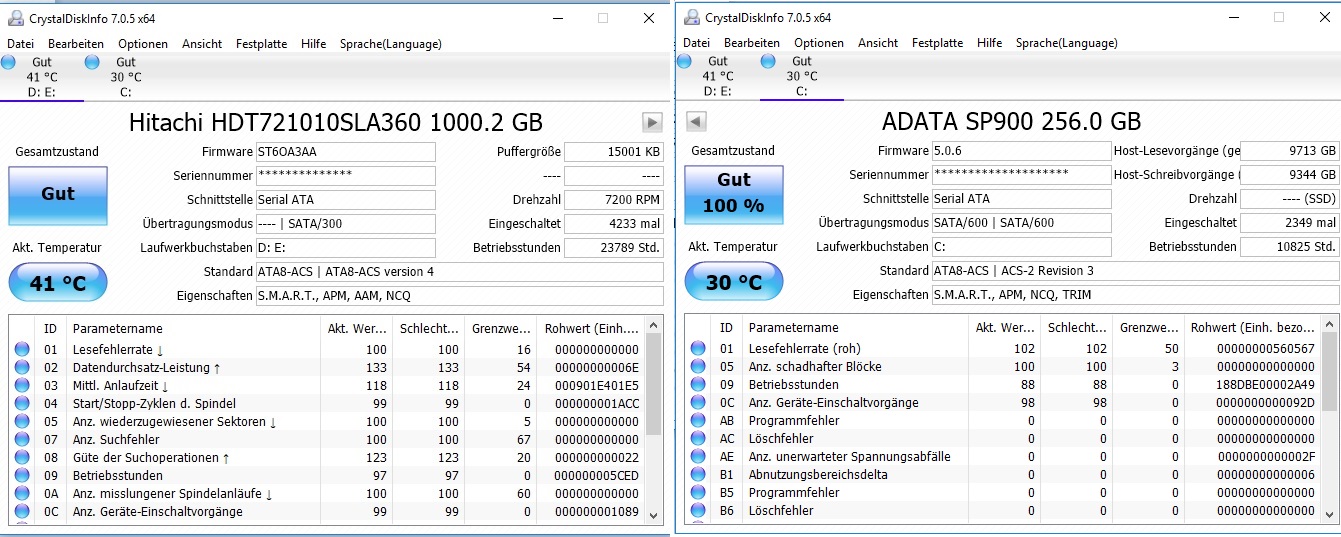Click status orb of Anz. schadhafter Blöcke row
The width and height of the screenshot is (1341, 537).
coord(698,367)
